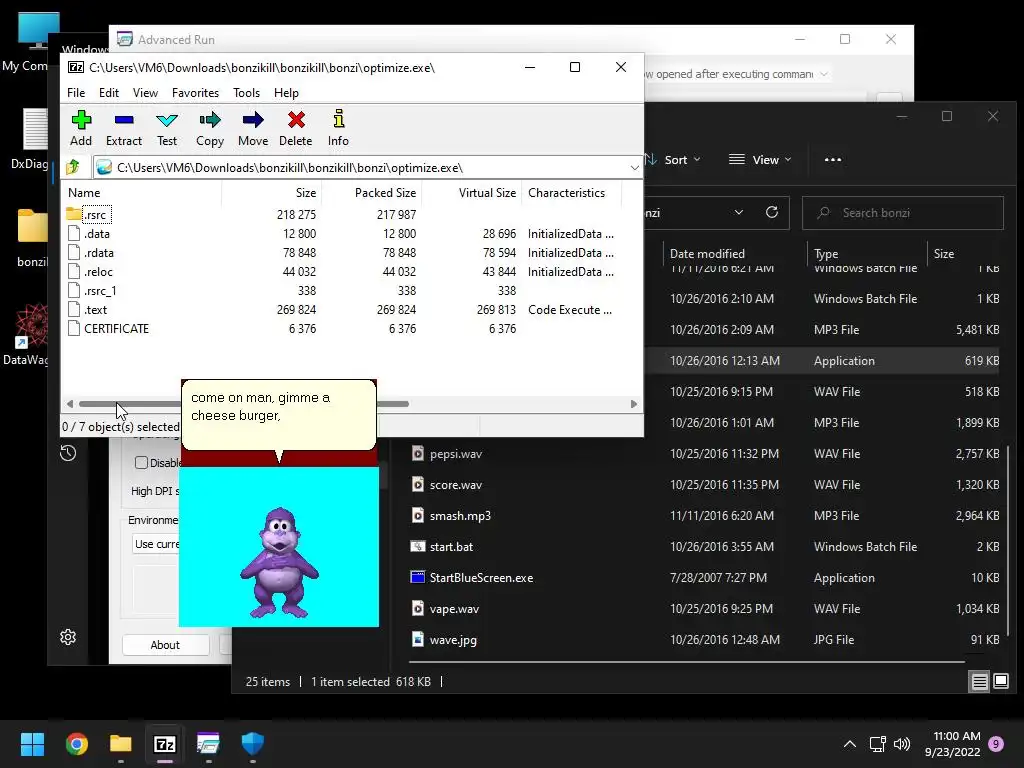Toggle the Disable checkbox in Advanced Run
The height and width of the screenshot is (768, 1024).
pyautogui.click(x=141, y=462)
